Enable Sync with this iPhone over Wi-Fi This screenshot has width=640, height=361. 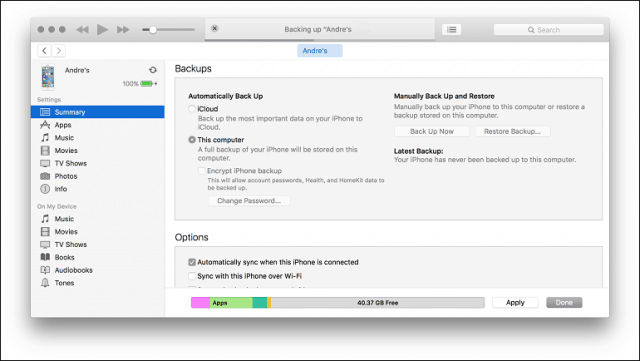point(192,276)
